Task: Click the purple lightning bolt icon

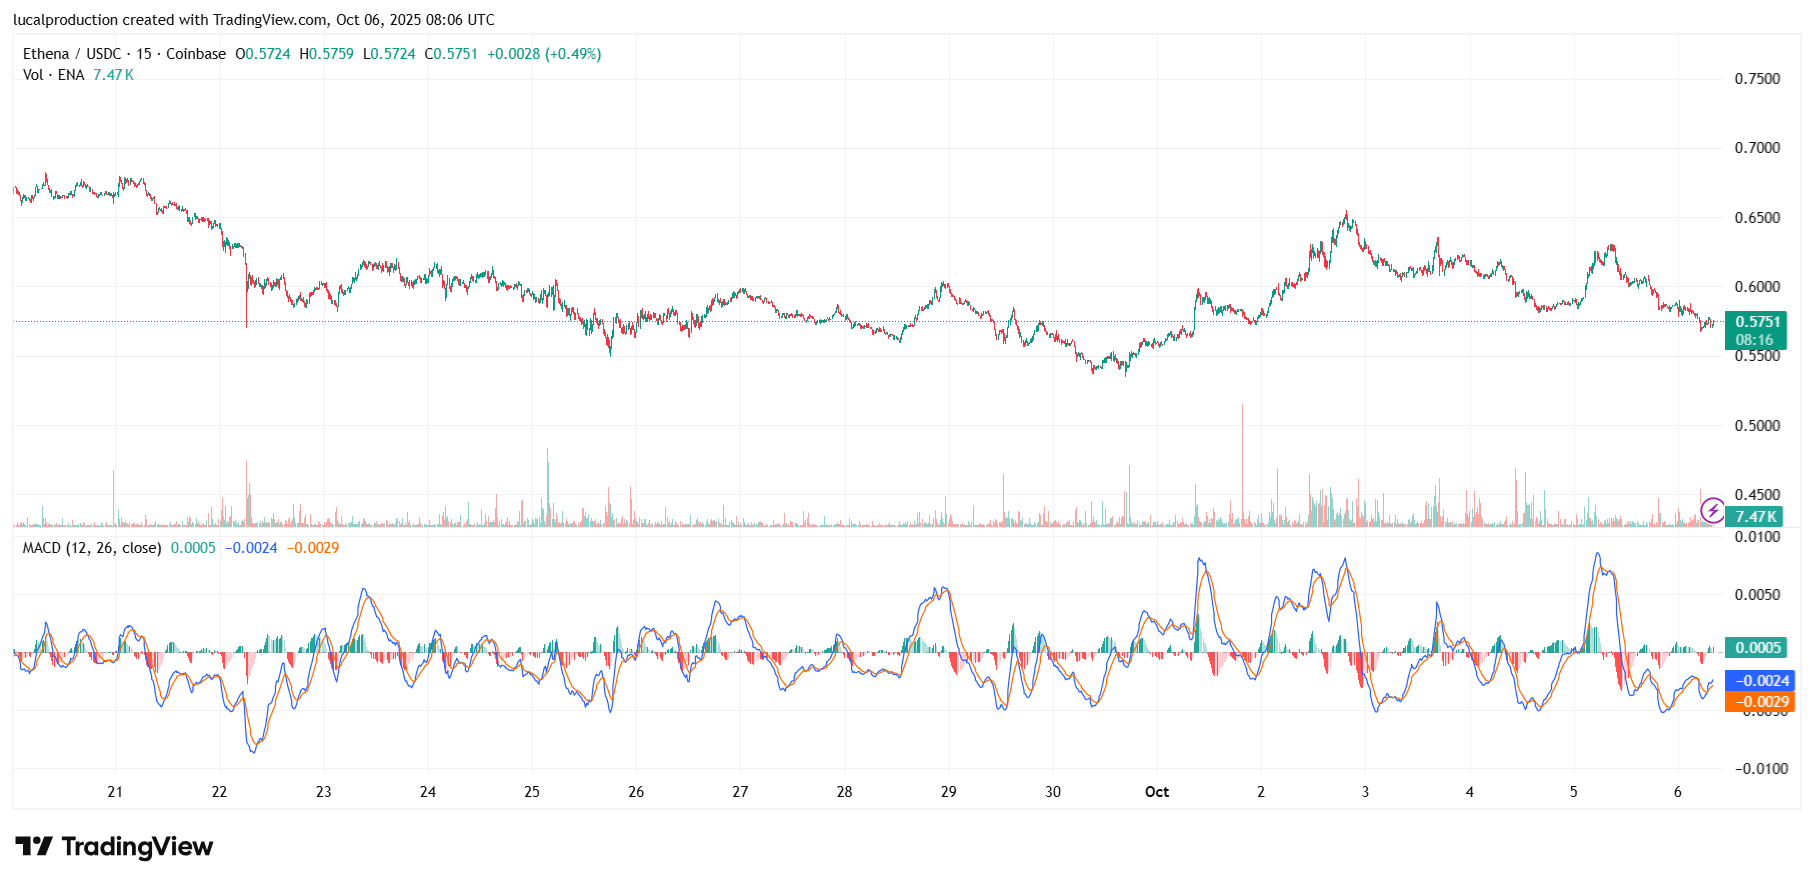Action: [x=1712, y=511]
